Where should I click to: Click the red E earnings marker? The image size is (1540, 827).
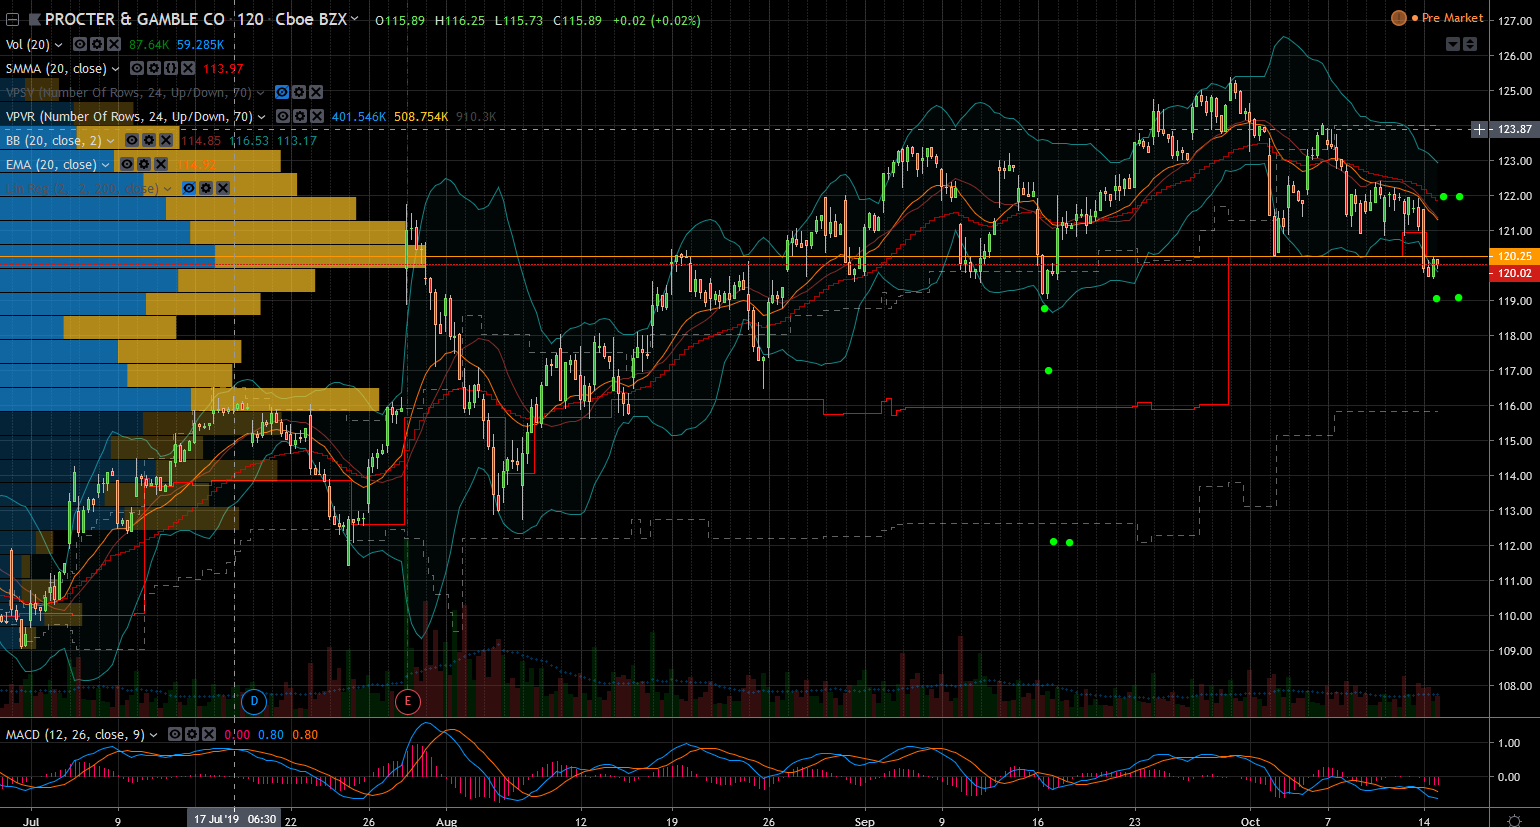coord(407,701)
